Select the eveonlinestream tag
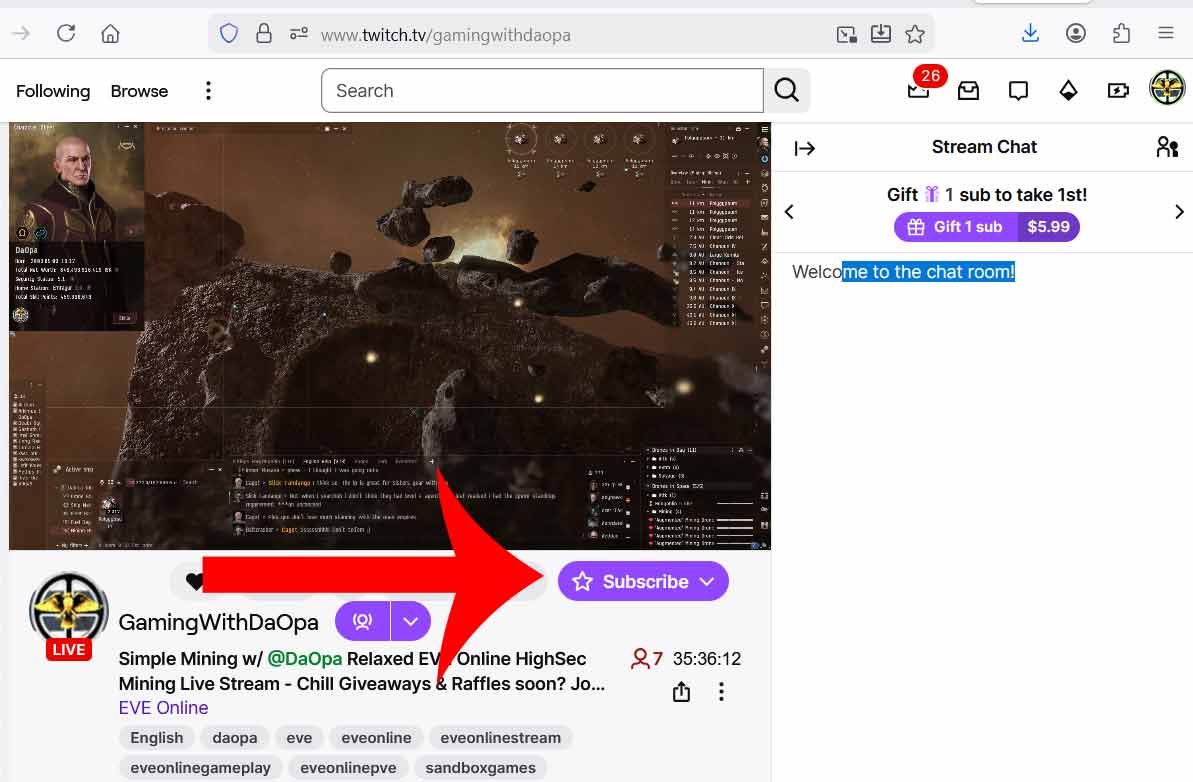The image size is (1193, 782). pyautogui.click(x=501, y=738)
